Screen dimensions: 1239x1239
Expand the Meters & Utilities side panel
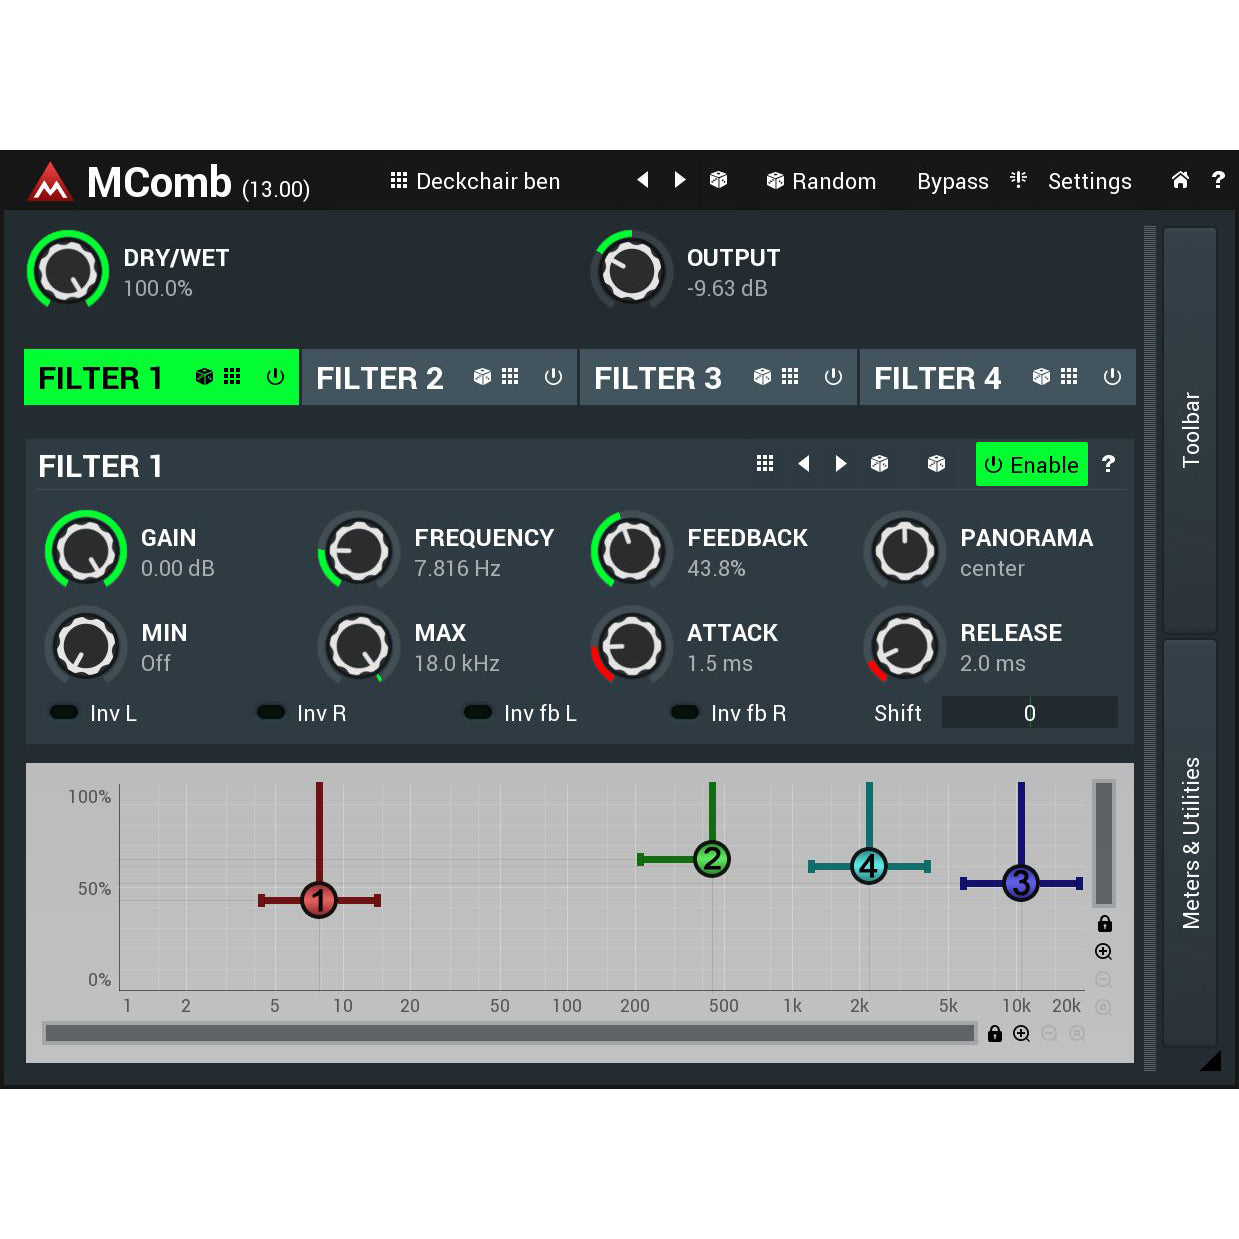tap(1190, 843)
